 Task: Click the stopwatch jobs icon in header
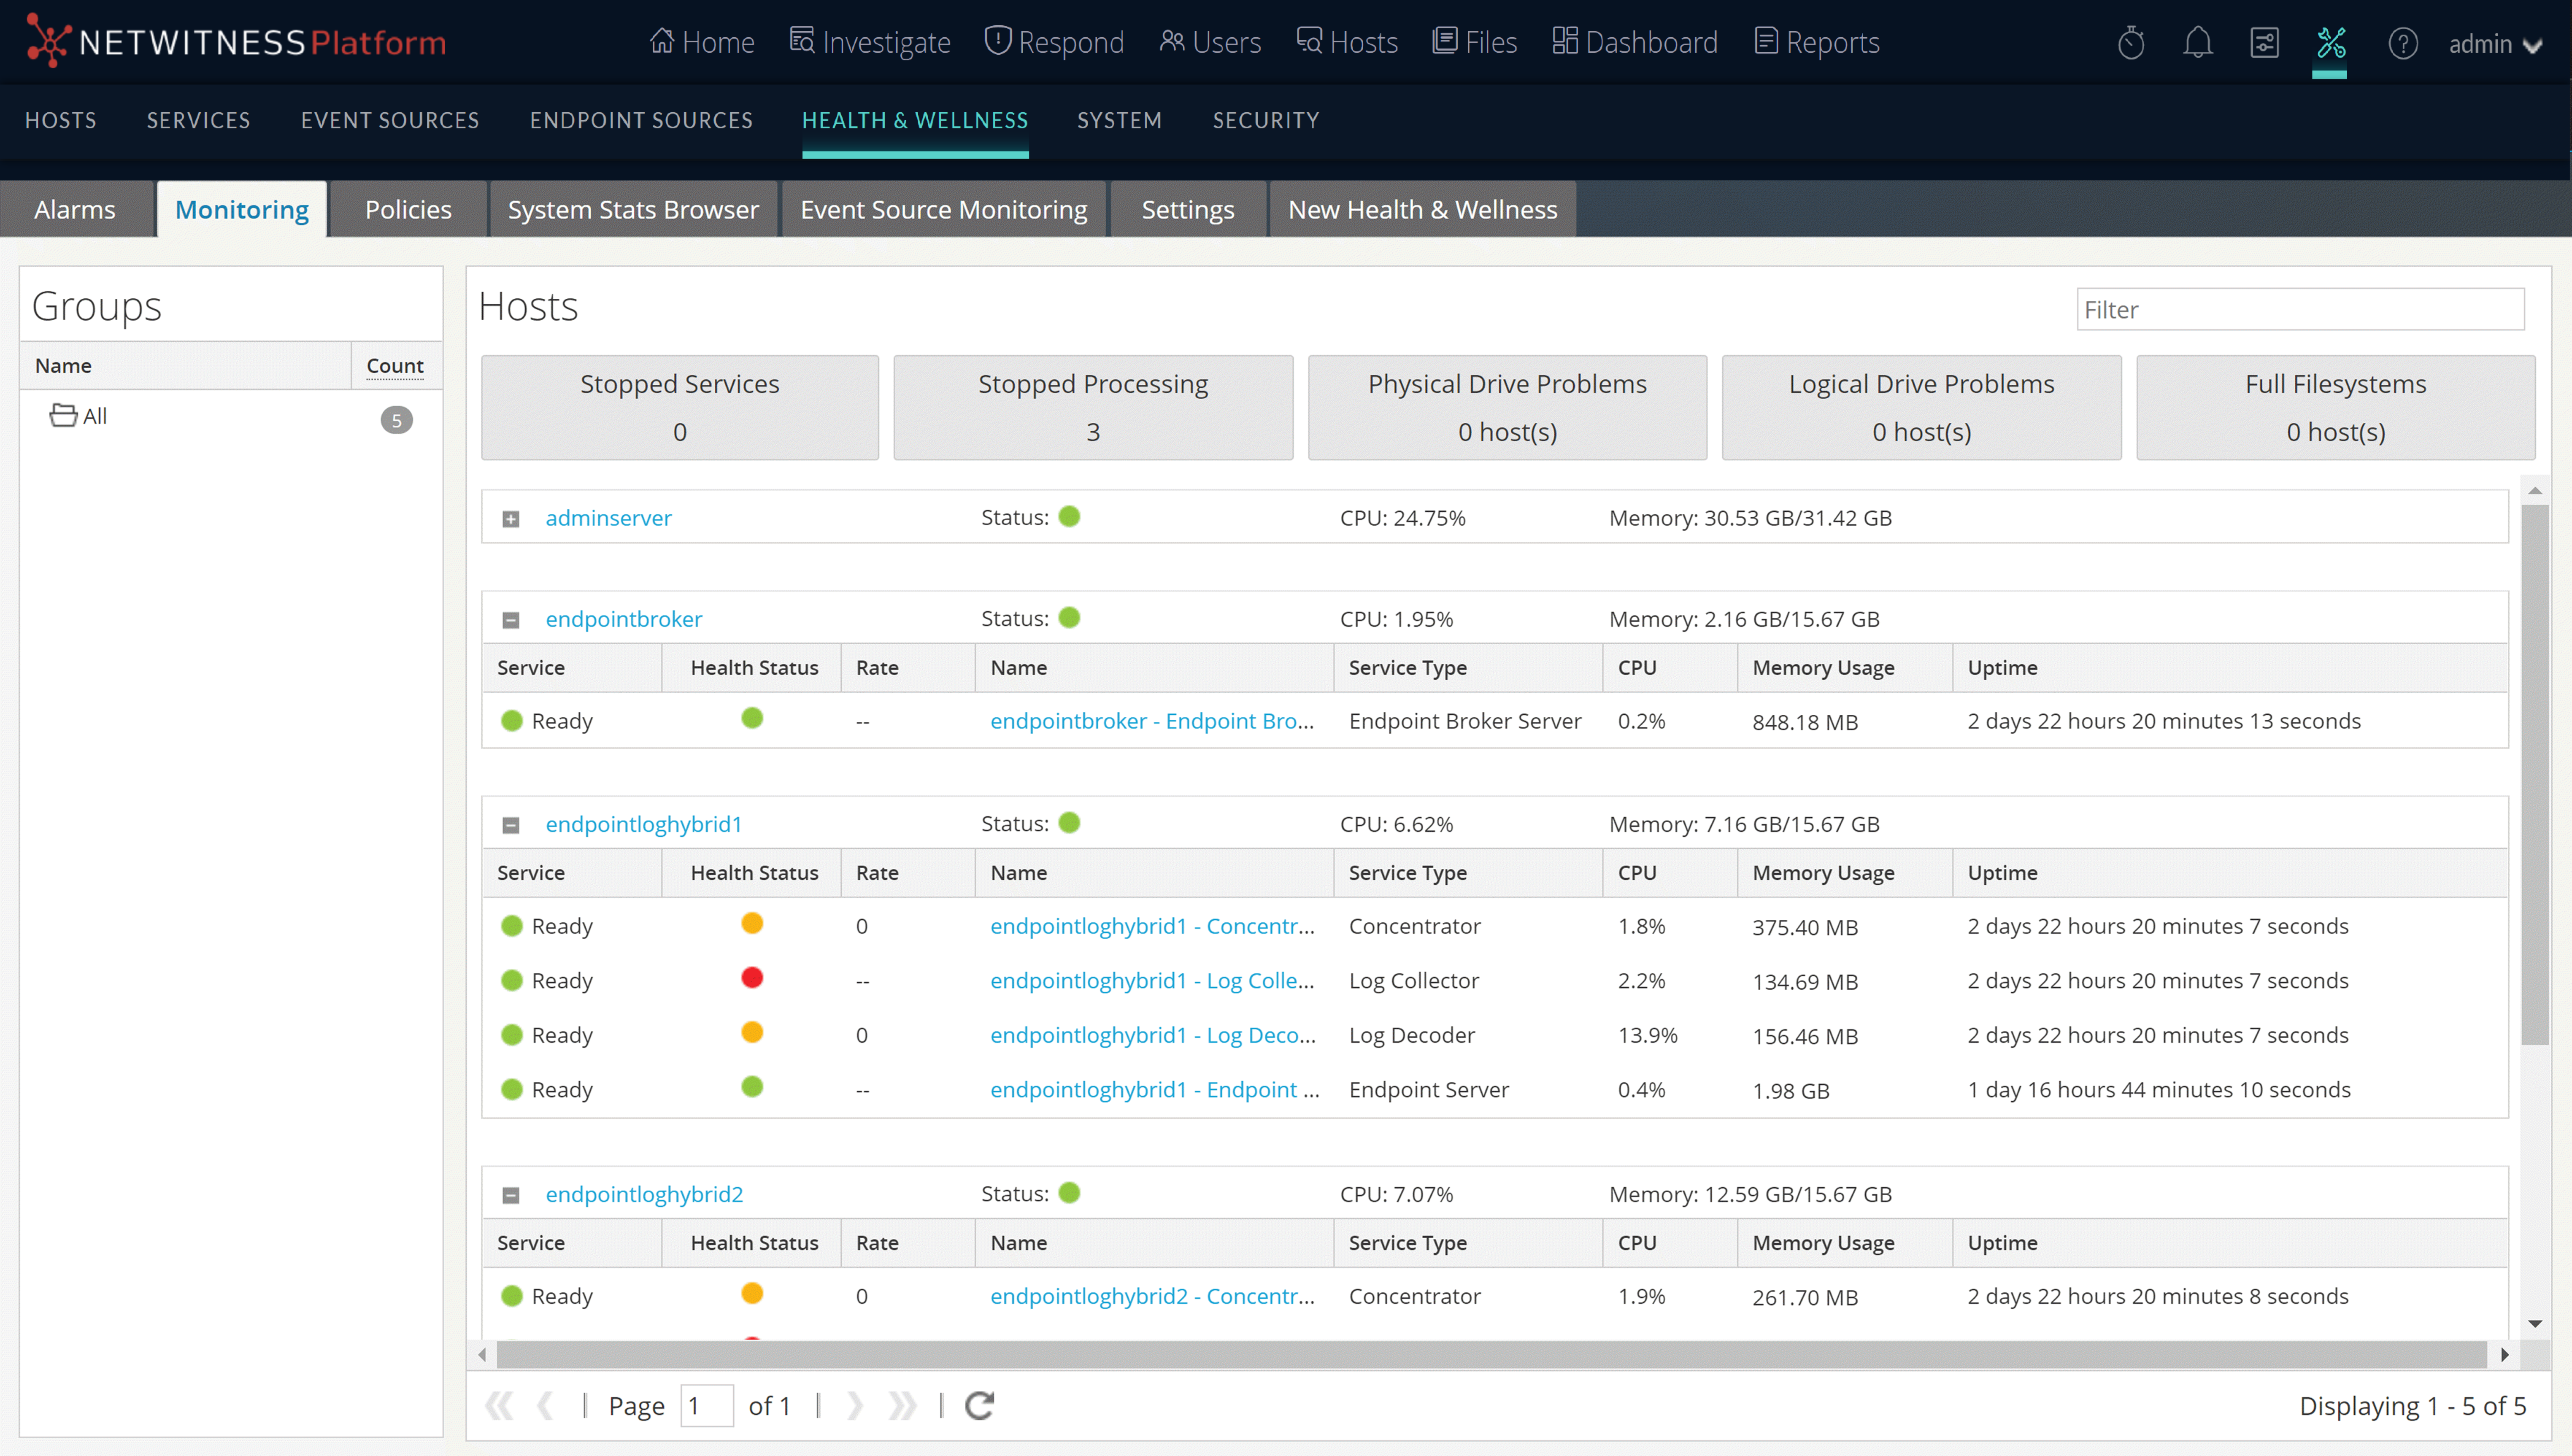click(2131, 43)
